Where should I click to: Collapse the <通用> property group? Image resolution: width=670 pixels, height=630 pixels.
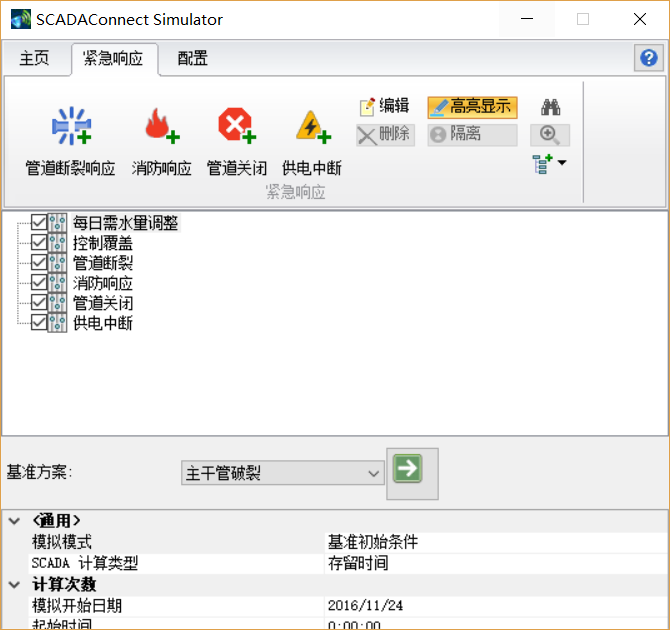point(15,521)
